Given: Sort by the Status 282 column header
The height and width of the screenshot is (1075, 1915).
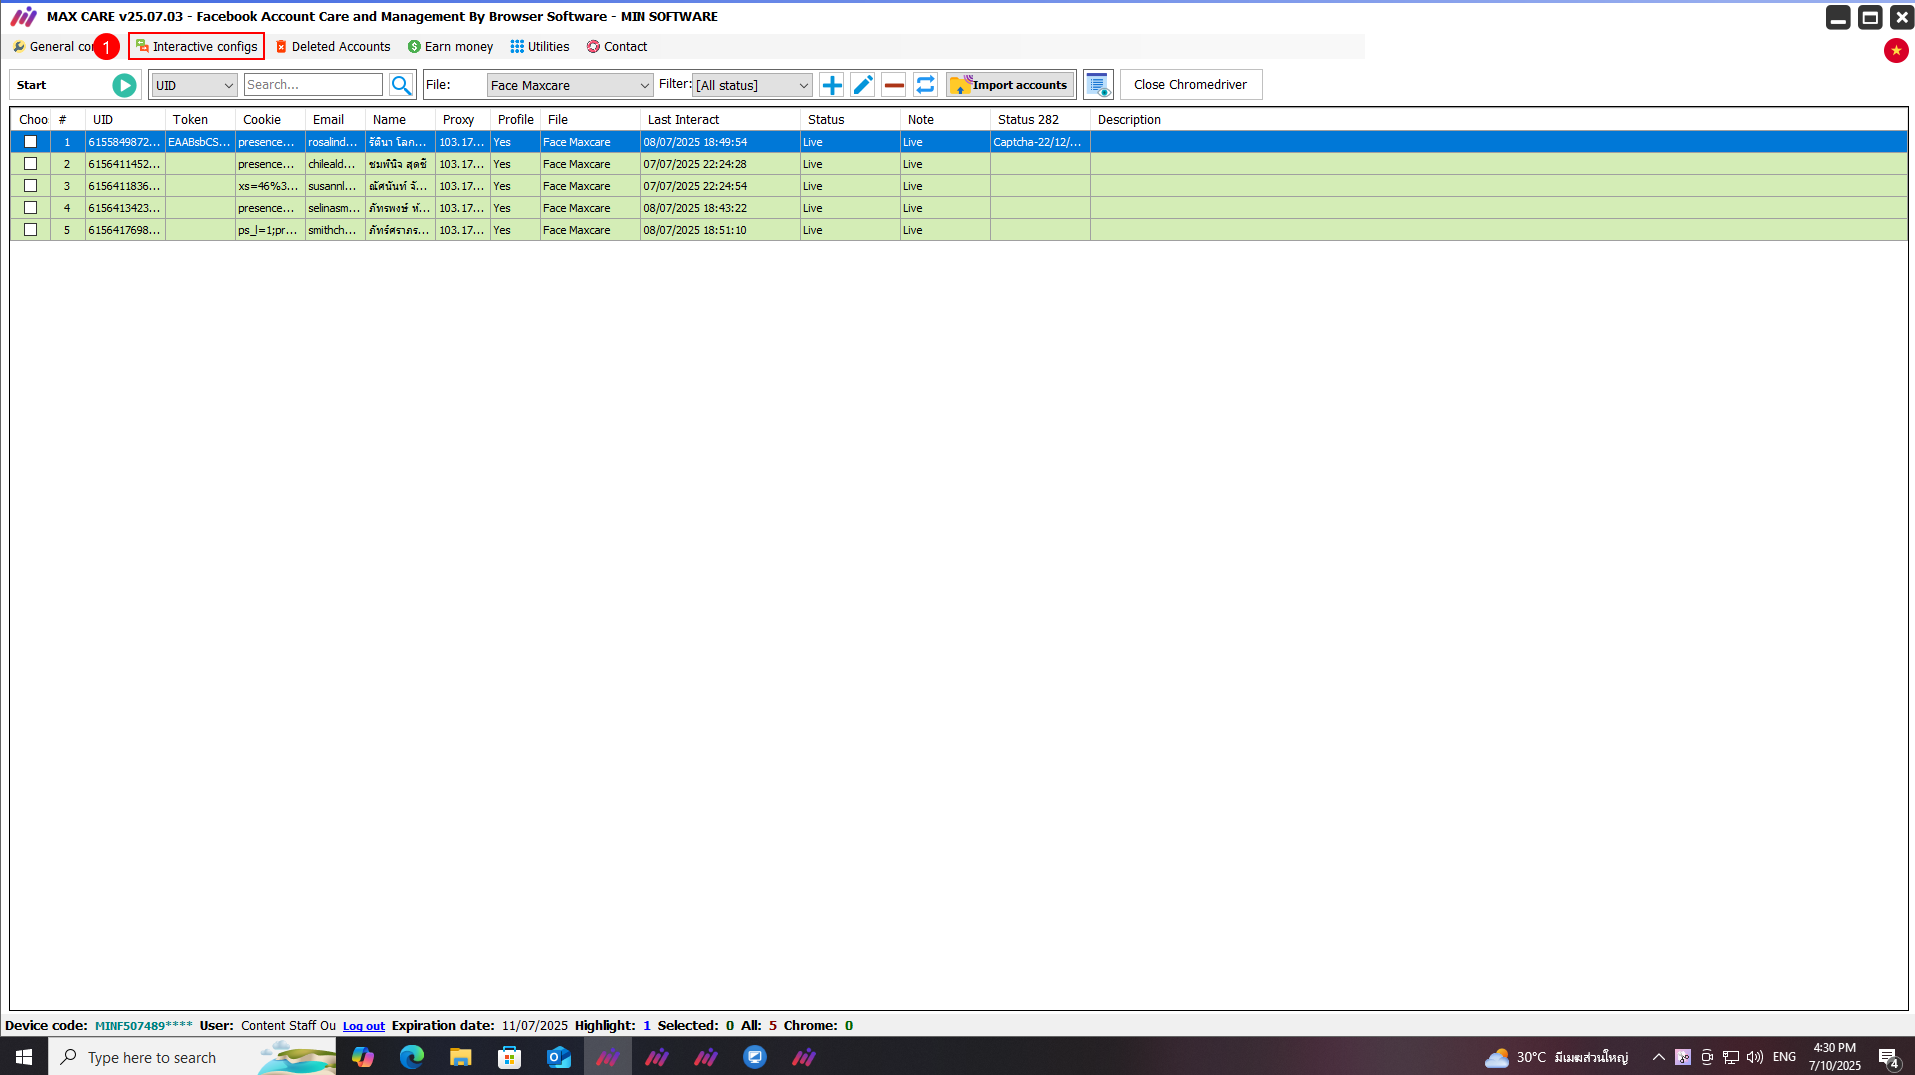Looking at the screenshot, I should click(x=1040, y=119).
